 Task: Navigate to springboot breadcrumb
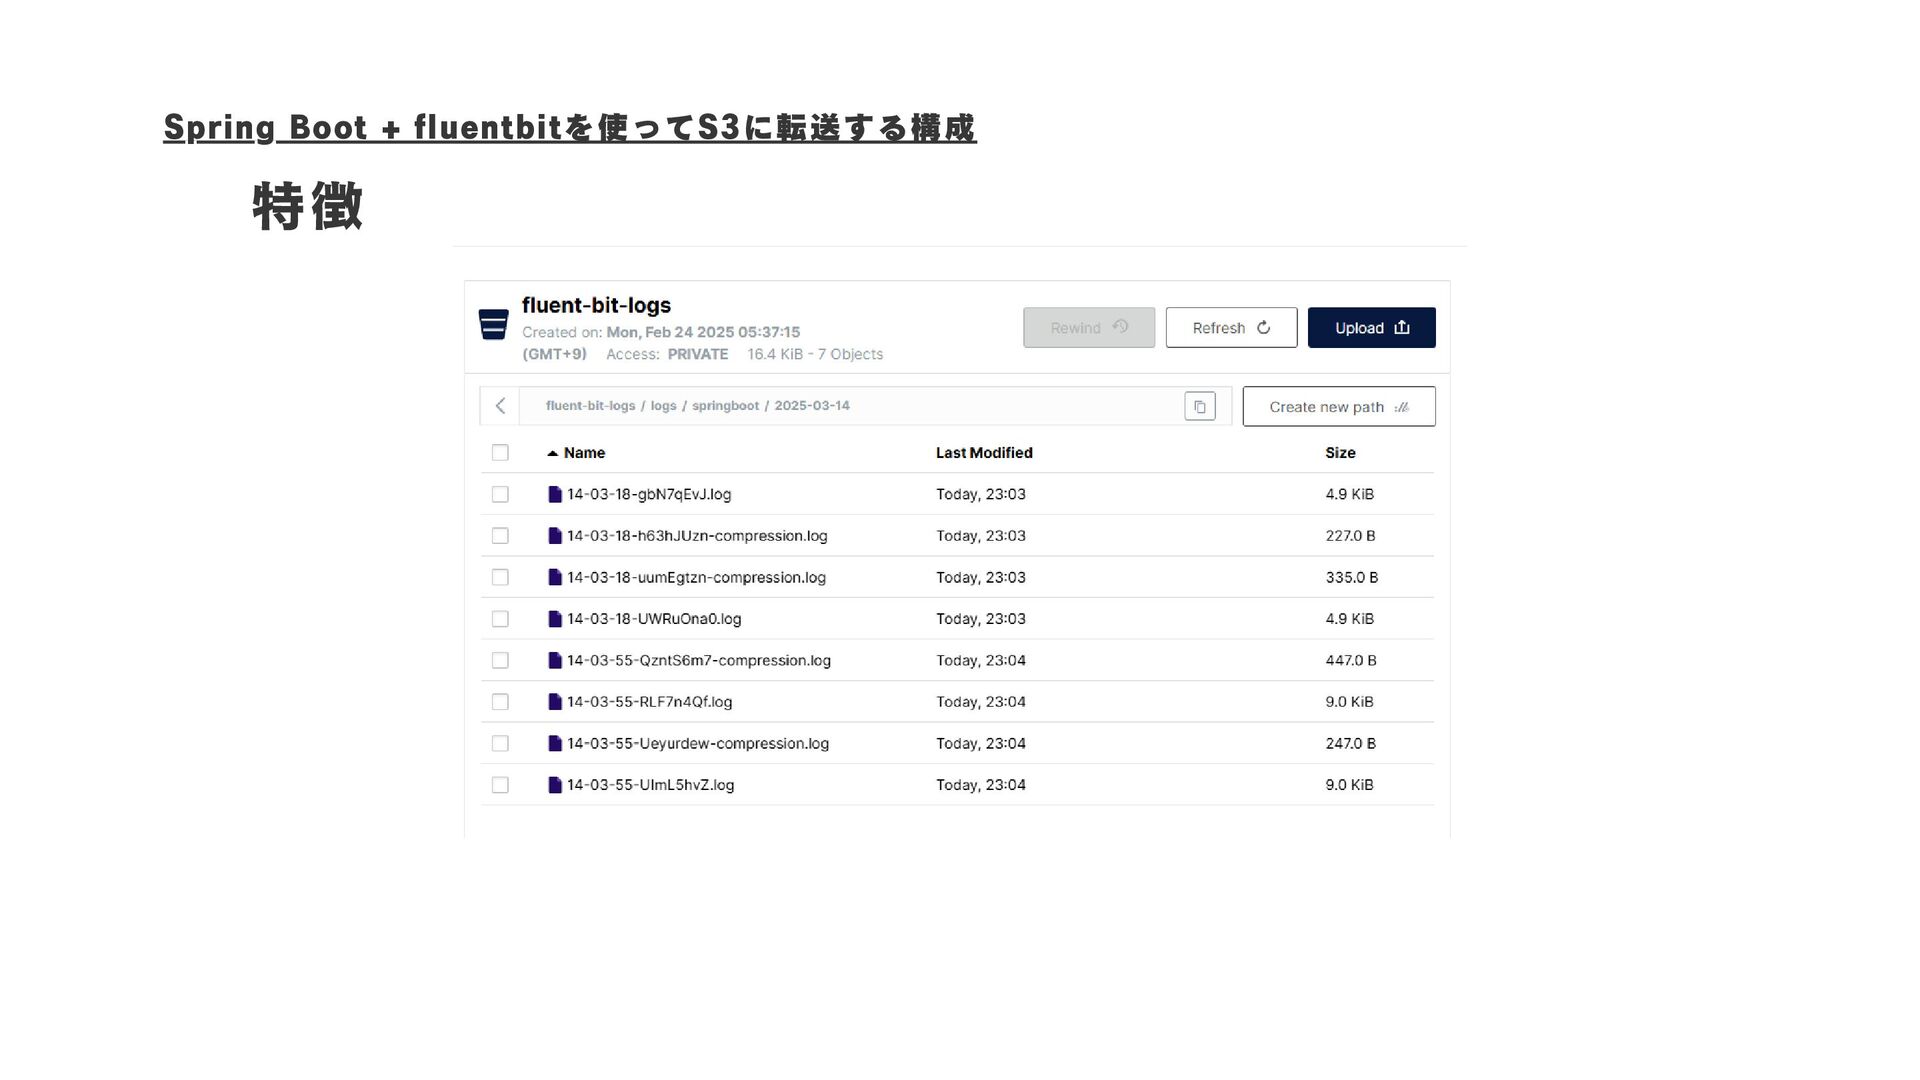click(725, 406)
